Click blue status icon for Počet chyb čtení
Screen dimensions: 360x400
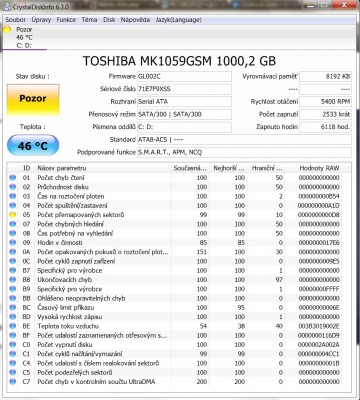[13, 178]
